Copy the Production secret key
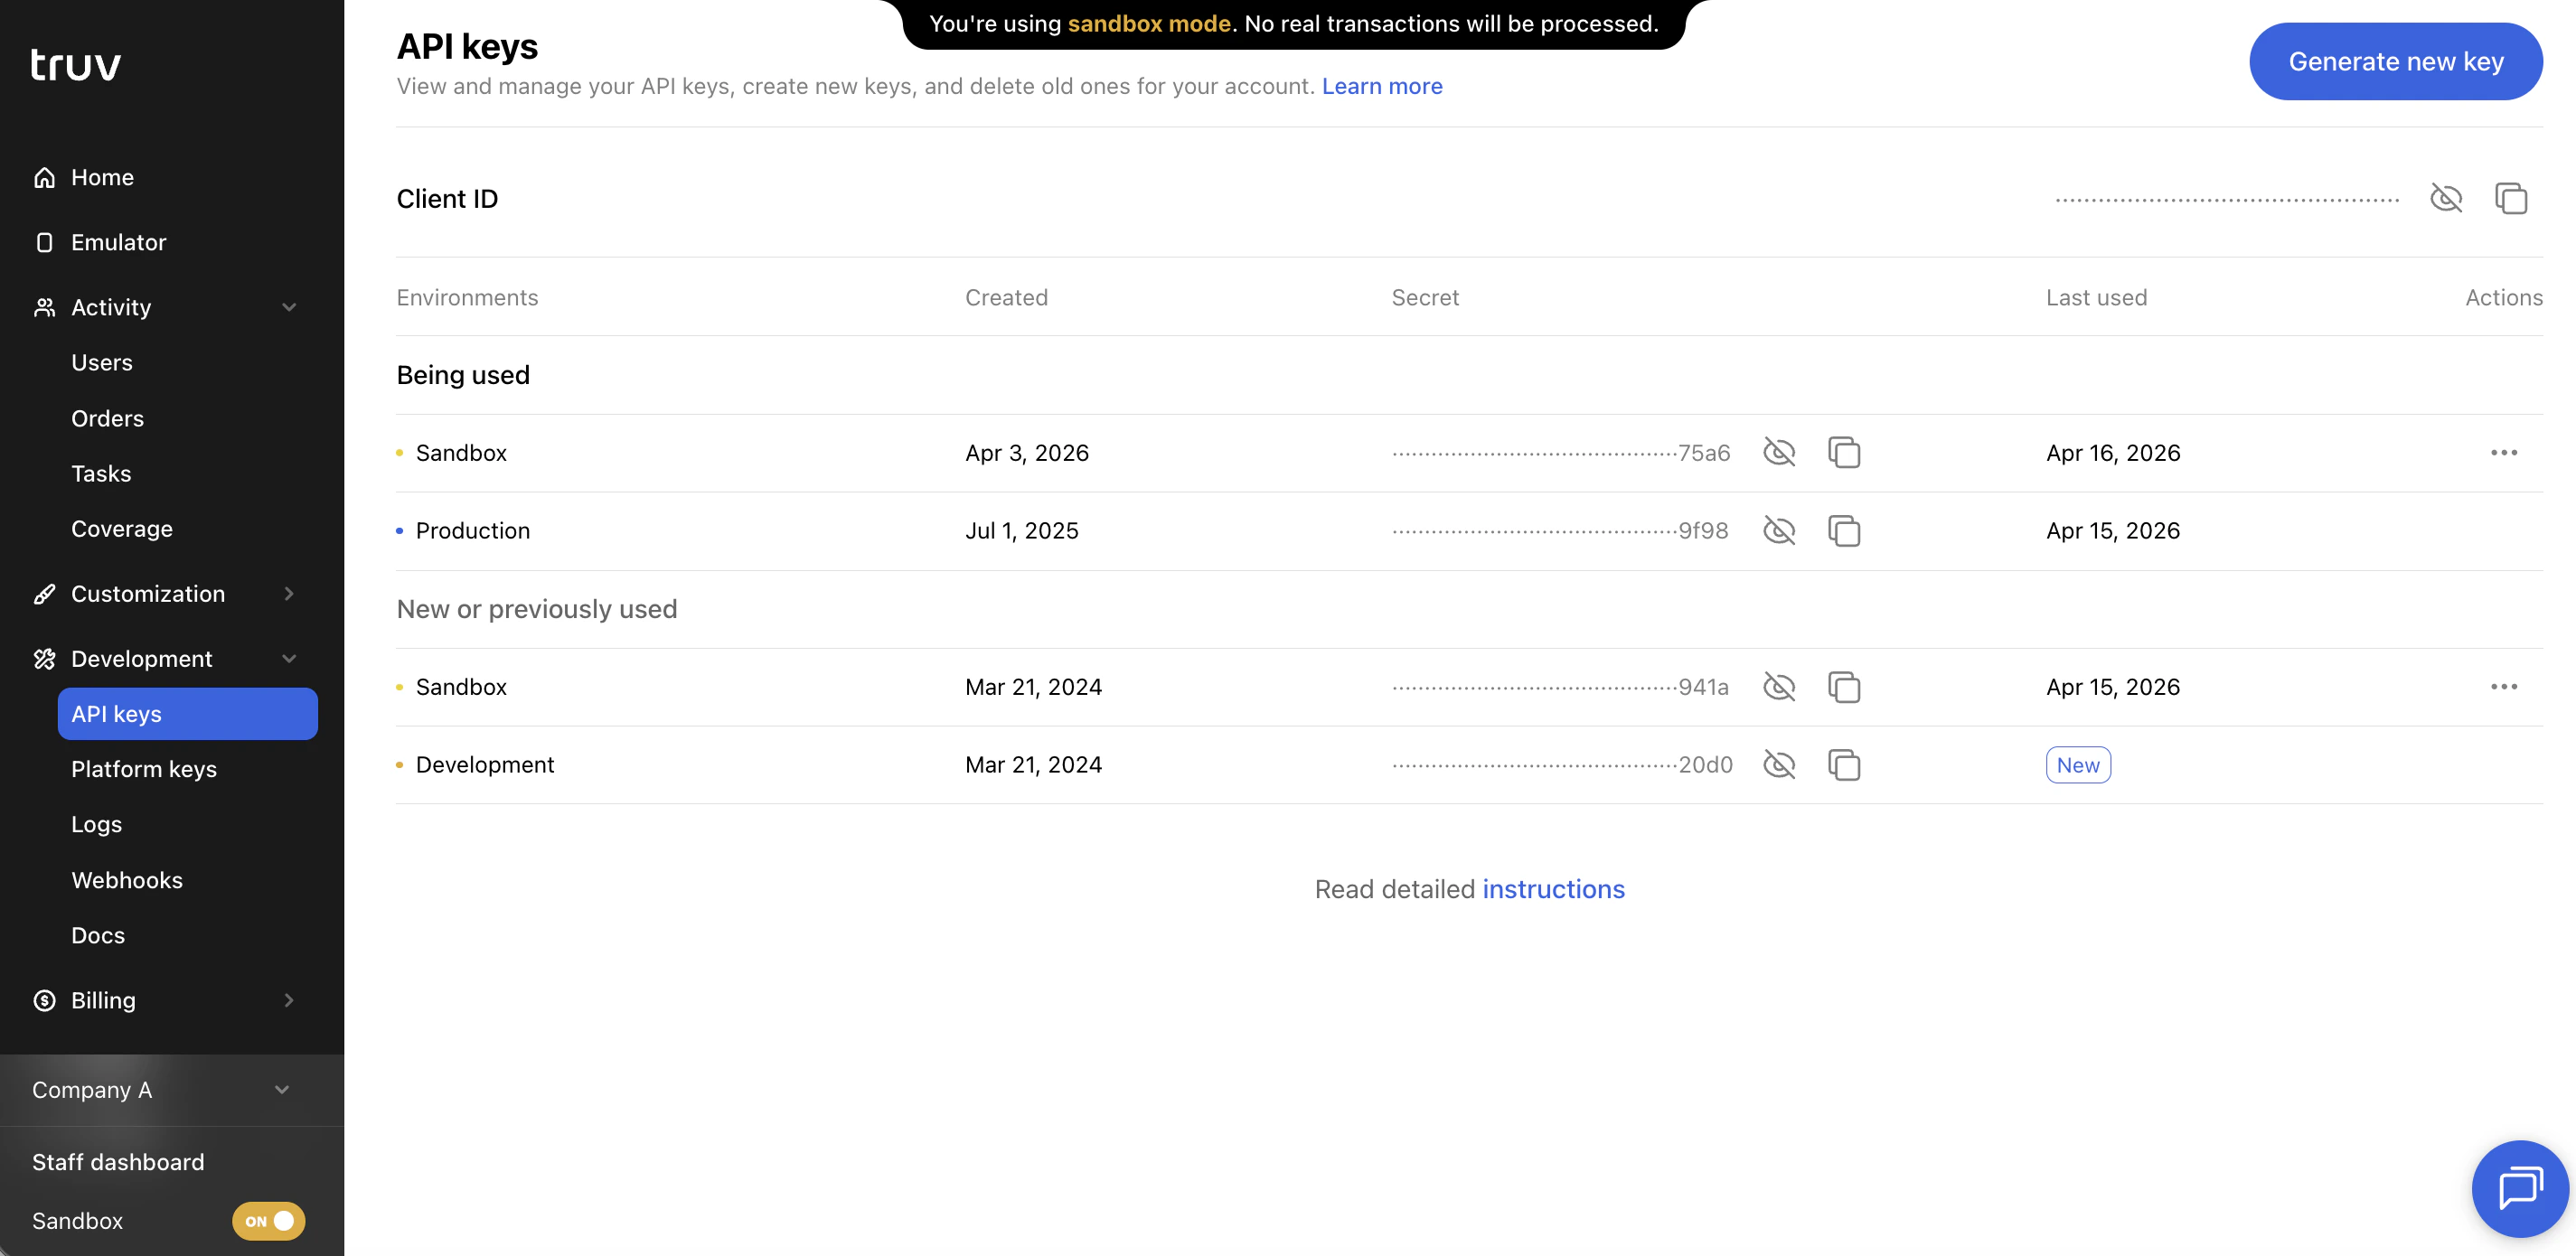 [x=1845, y=530]
